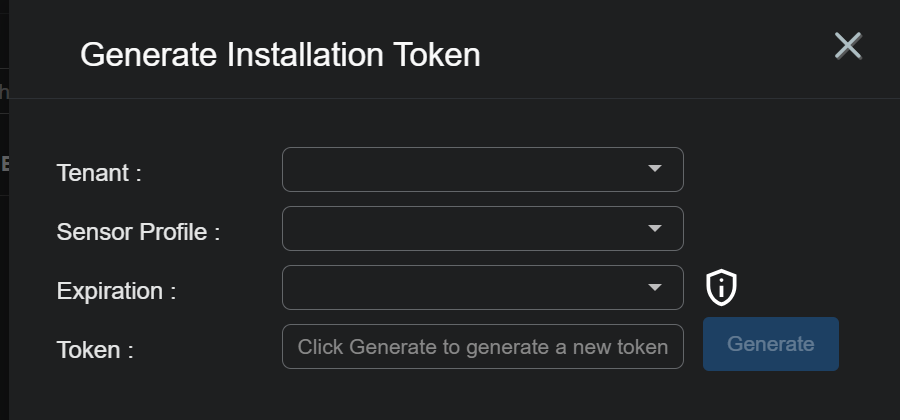Image resolution: width=900 pixels, height=420 pixels.
Task: Click the 'Tenant :' label
Action: coord(99,173)
